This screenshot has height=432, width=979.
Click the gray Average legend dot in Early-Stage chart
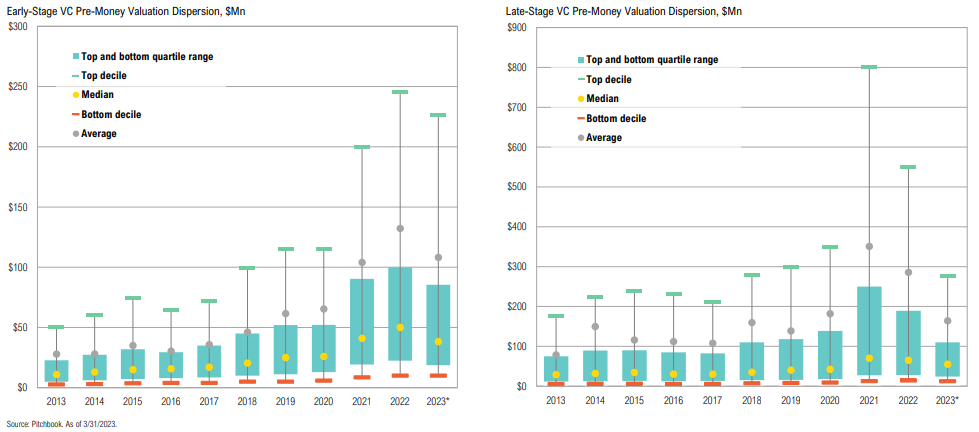coord(76,133)
